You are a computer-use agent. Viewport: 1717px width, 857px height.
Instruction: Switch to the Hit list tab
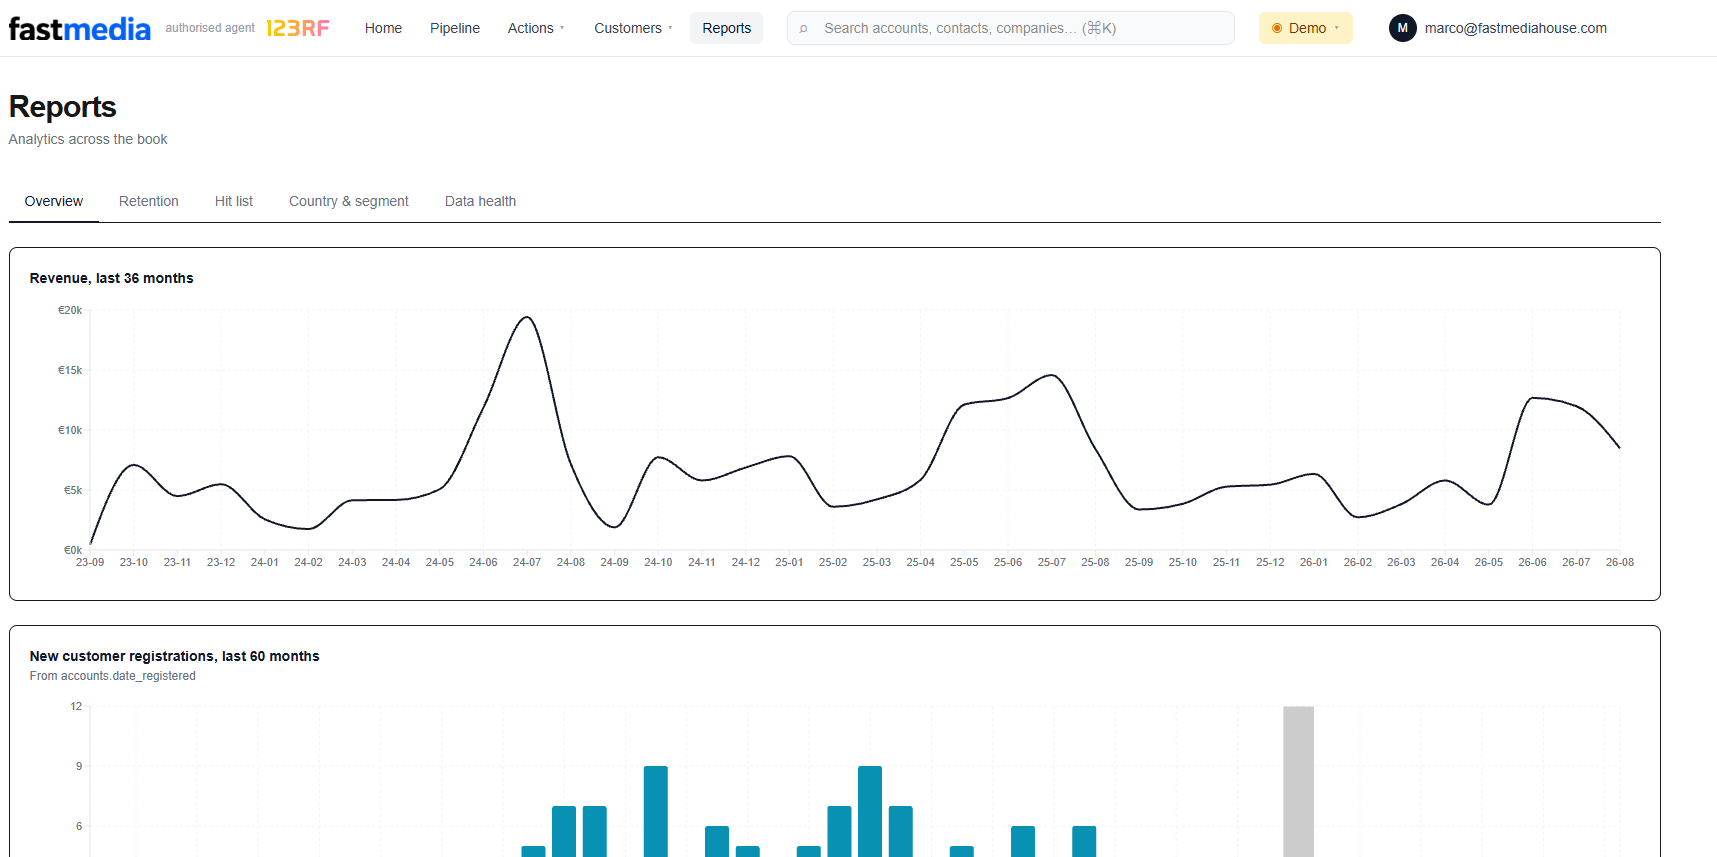234,201
